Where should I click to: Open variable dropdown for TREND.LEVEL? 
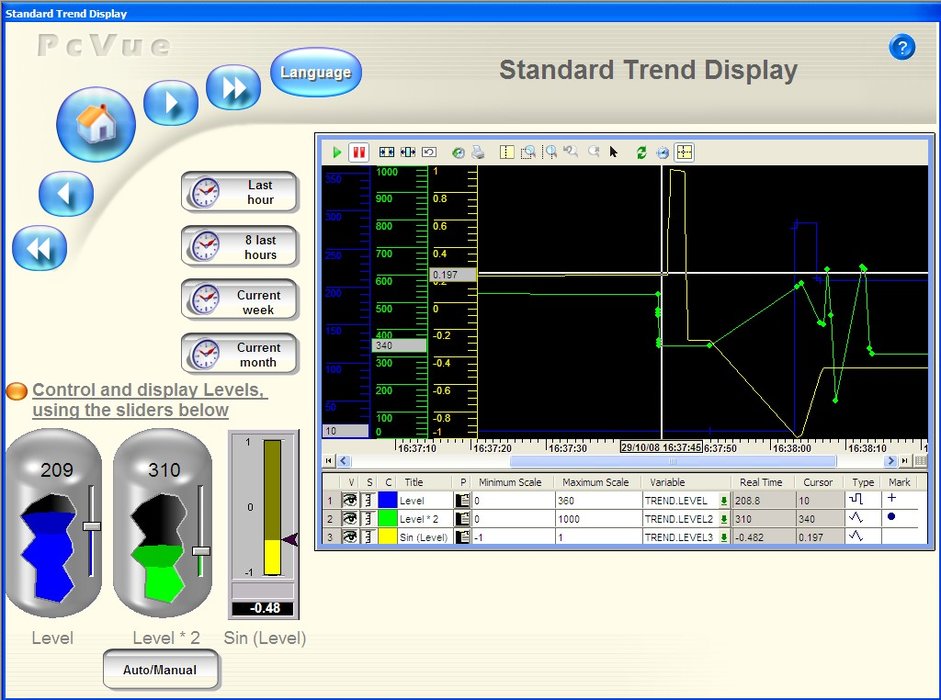point(725,500)
